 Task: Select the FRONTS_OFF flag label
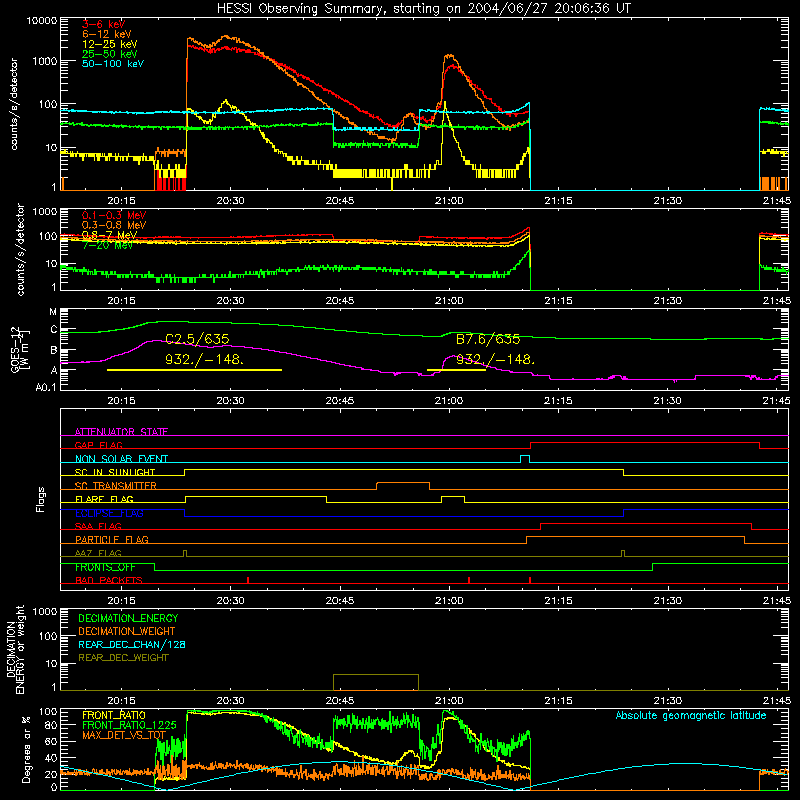point(105,567)
